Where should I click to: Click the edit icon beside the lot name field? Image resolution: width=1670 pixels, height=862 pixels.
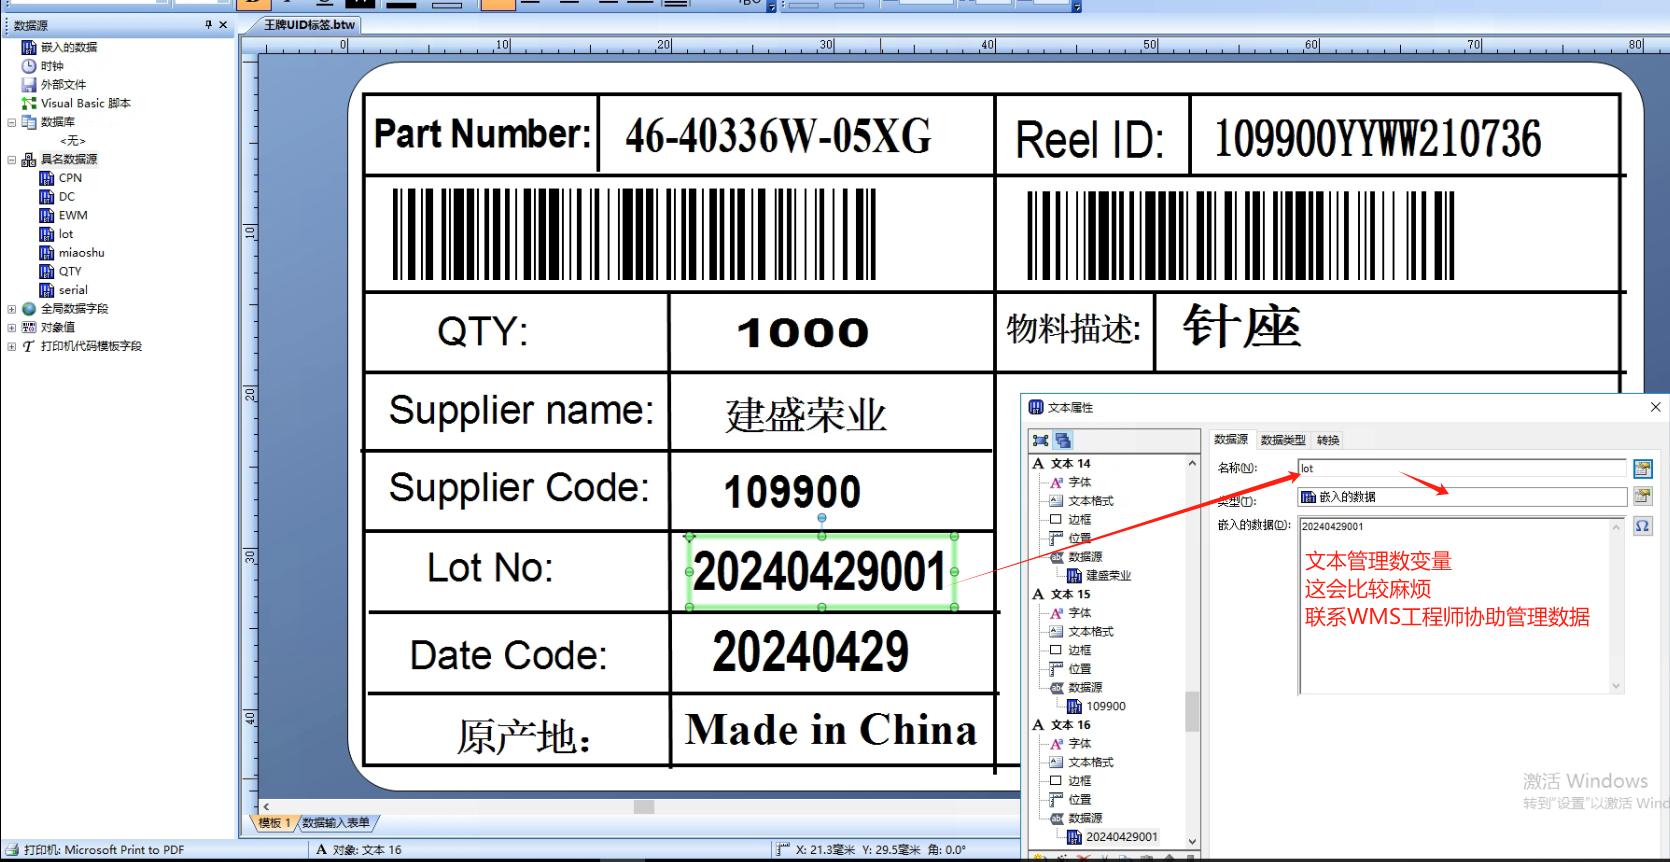point(1642,468)
